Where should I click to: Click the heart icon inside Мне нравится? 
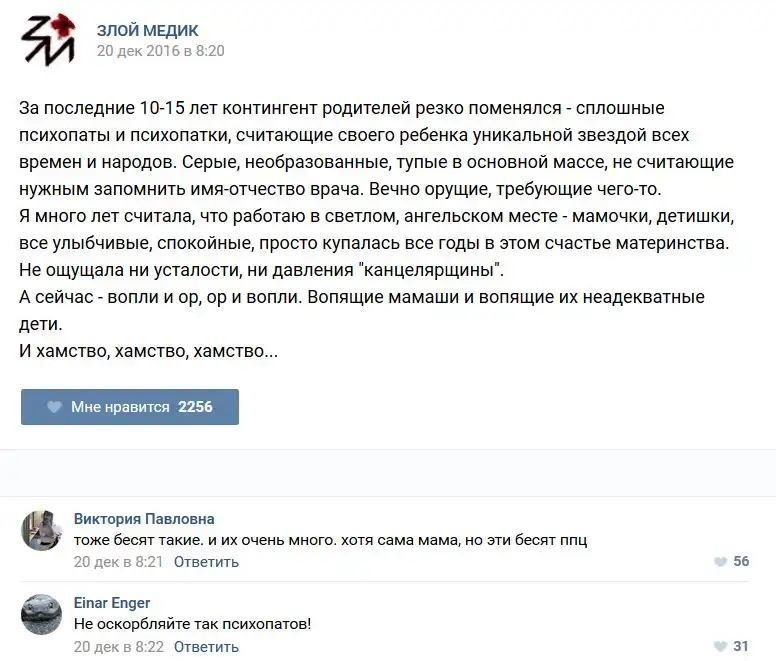(x=54, y=407)
